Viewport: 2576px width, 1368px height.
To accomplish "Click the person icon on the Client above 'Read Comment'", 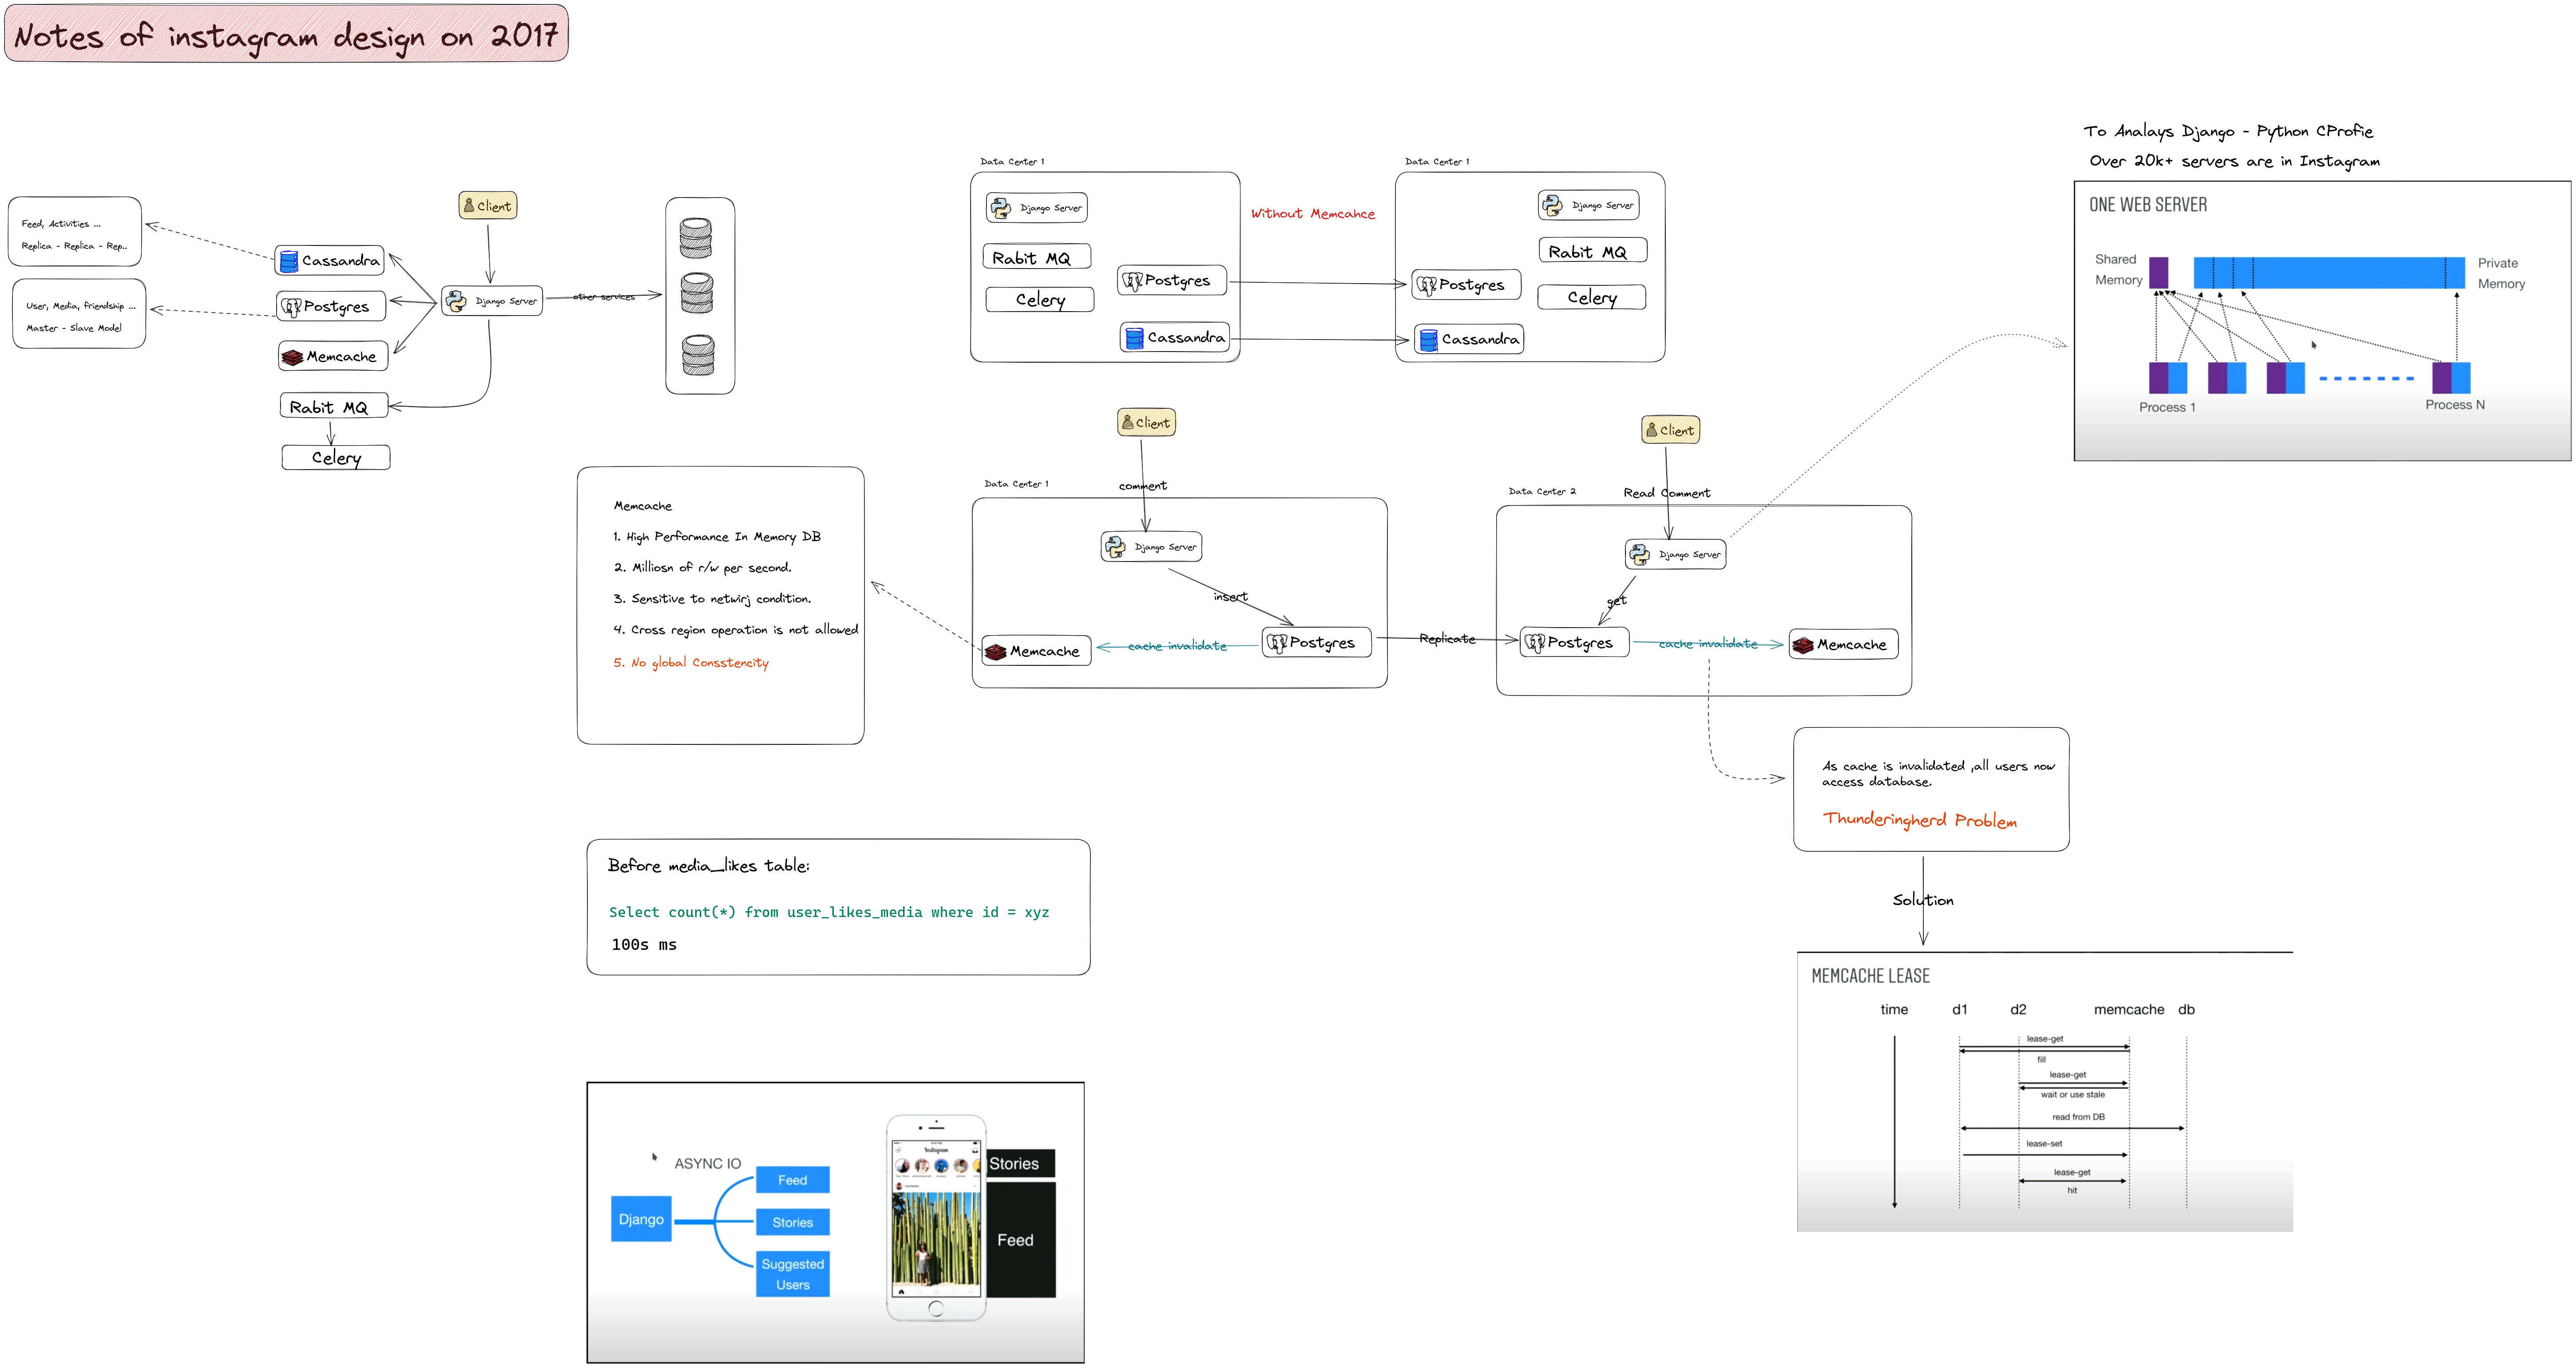I will click(1652, 430).
